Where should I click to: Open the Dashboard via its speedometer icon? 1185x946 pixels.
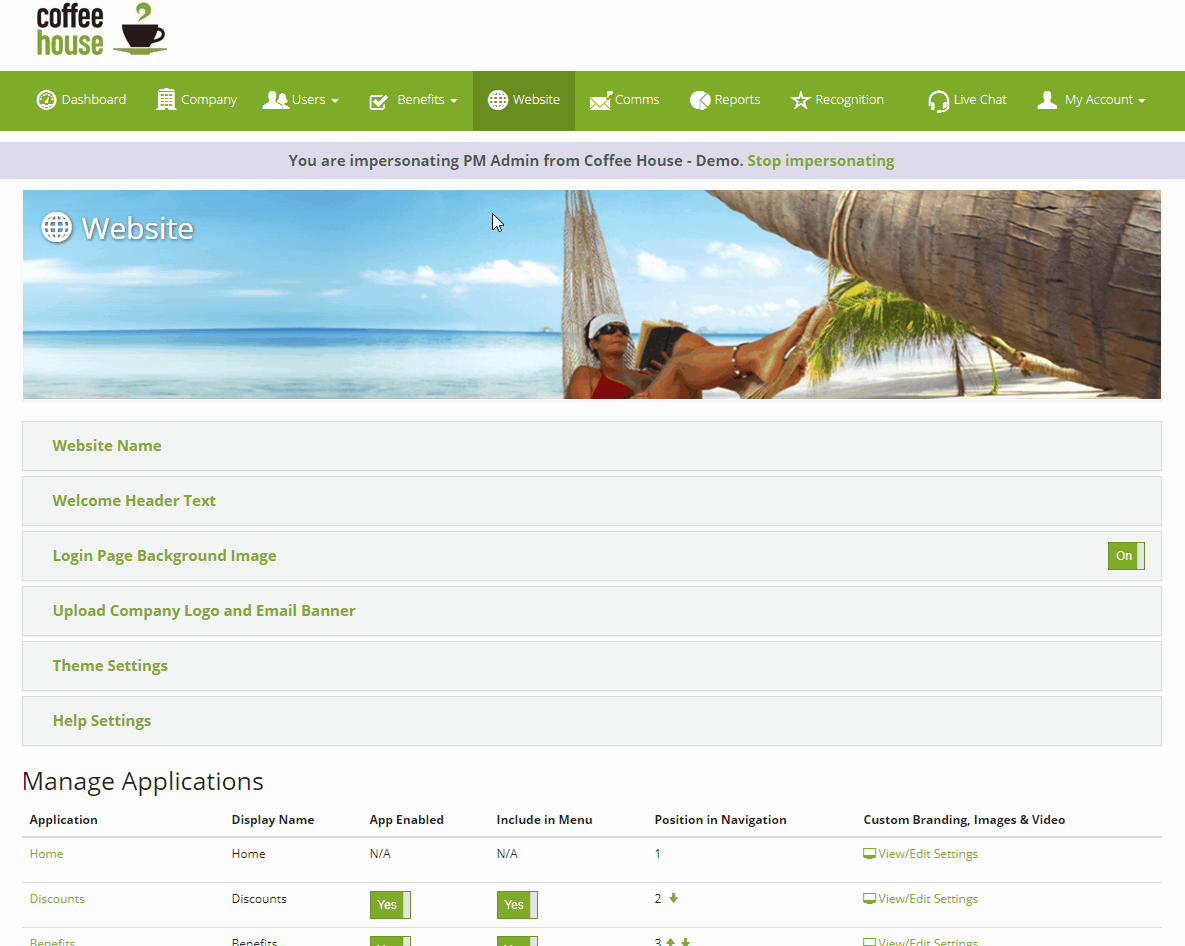point(46,99)
